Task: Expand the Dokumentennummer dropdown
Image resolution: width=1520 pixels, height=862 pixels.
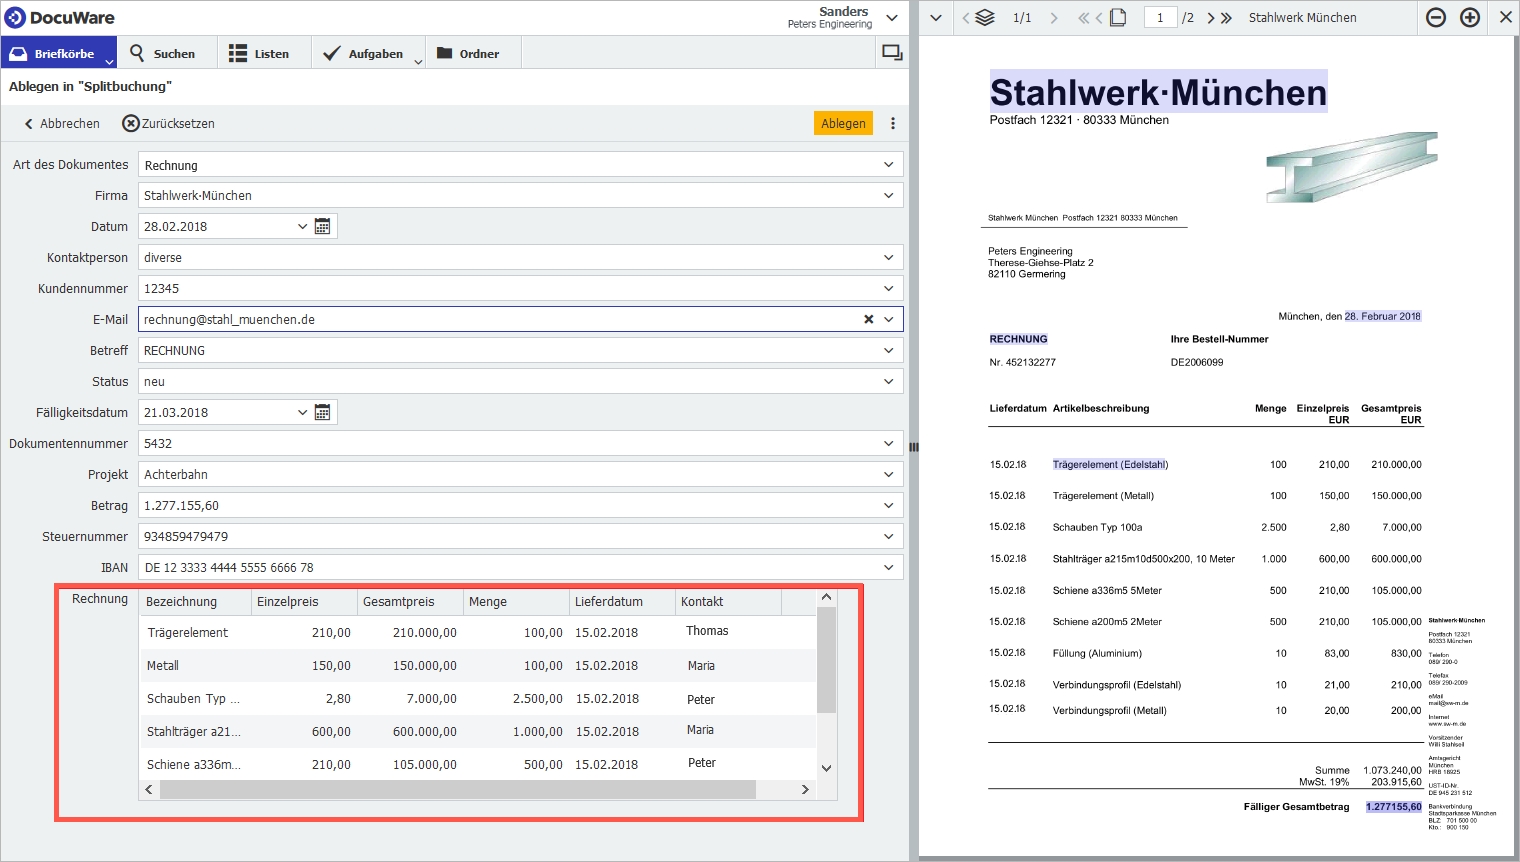Action: click(x=889, y=444)
